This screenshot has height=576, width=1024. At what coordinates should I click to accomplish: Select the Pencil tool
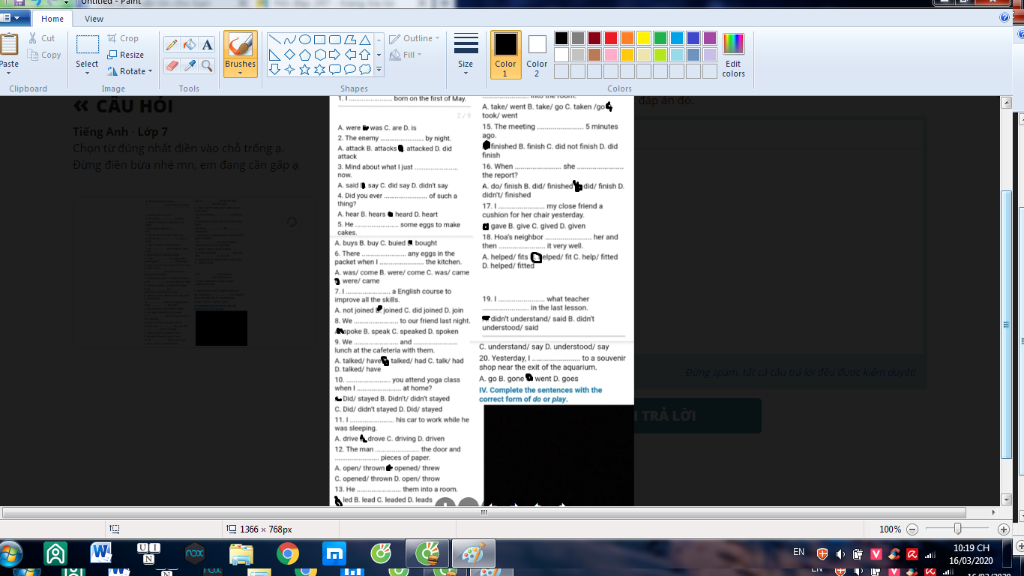click(172, 44)
